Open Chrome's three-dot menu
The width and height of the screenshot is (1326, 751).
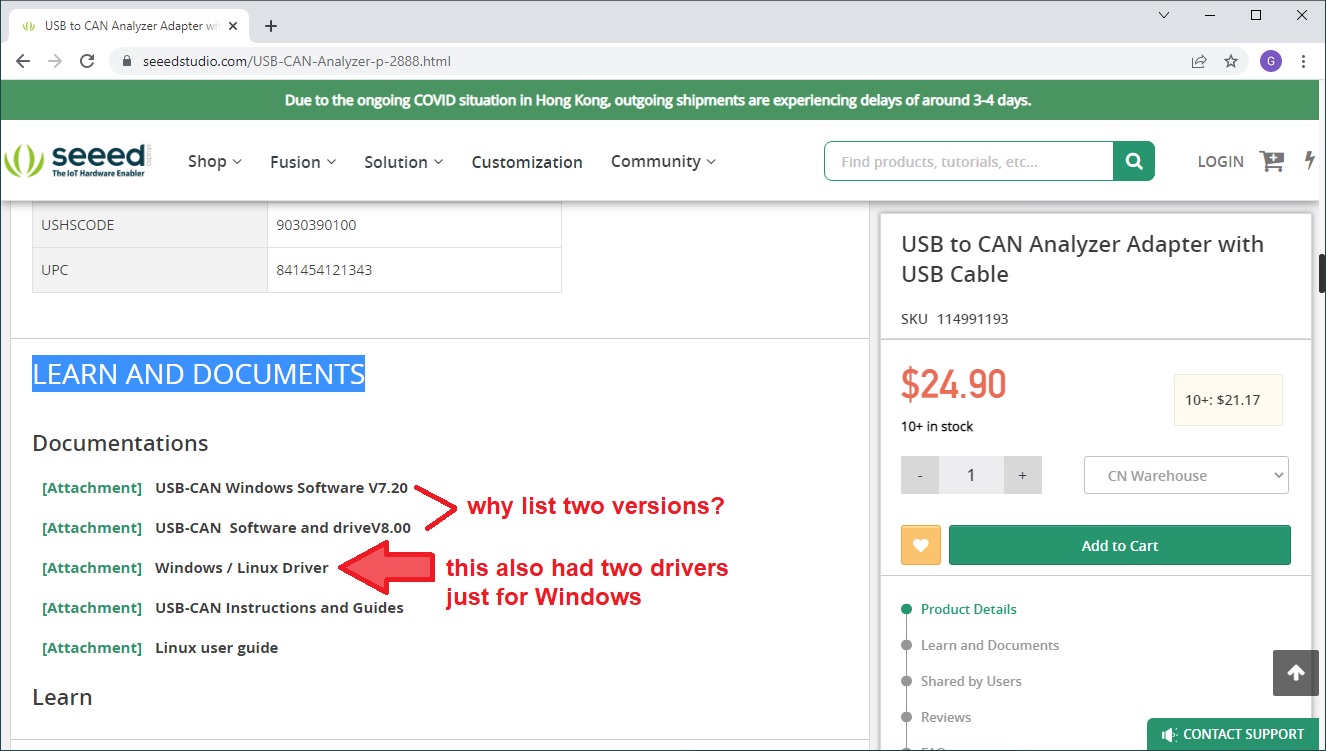tap(1303, 61)
